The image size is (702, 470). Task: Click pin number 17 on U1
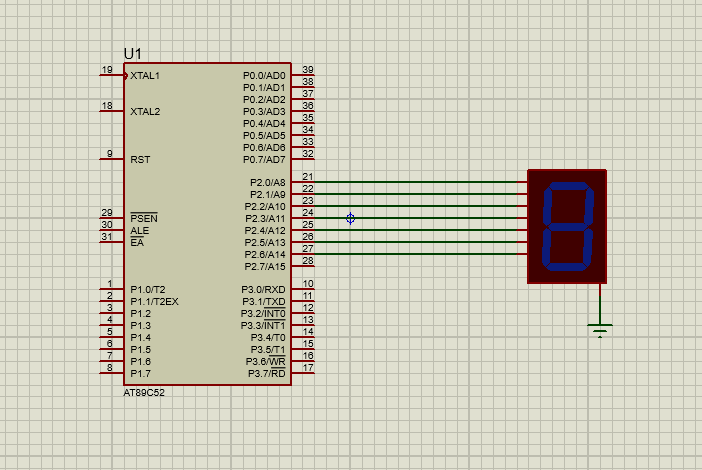tap(308, 367)
